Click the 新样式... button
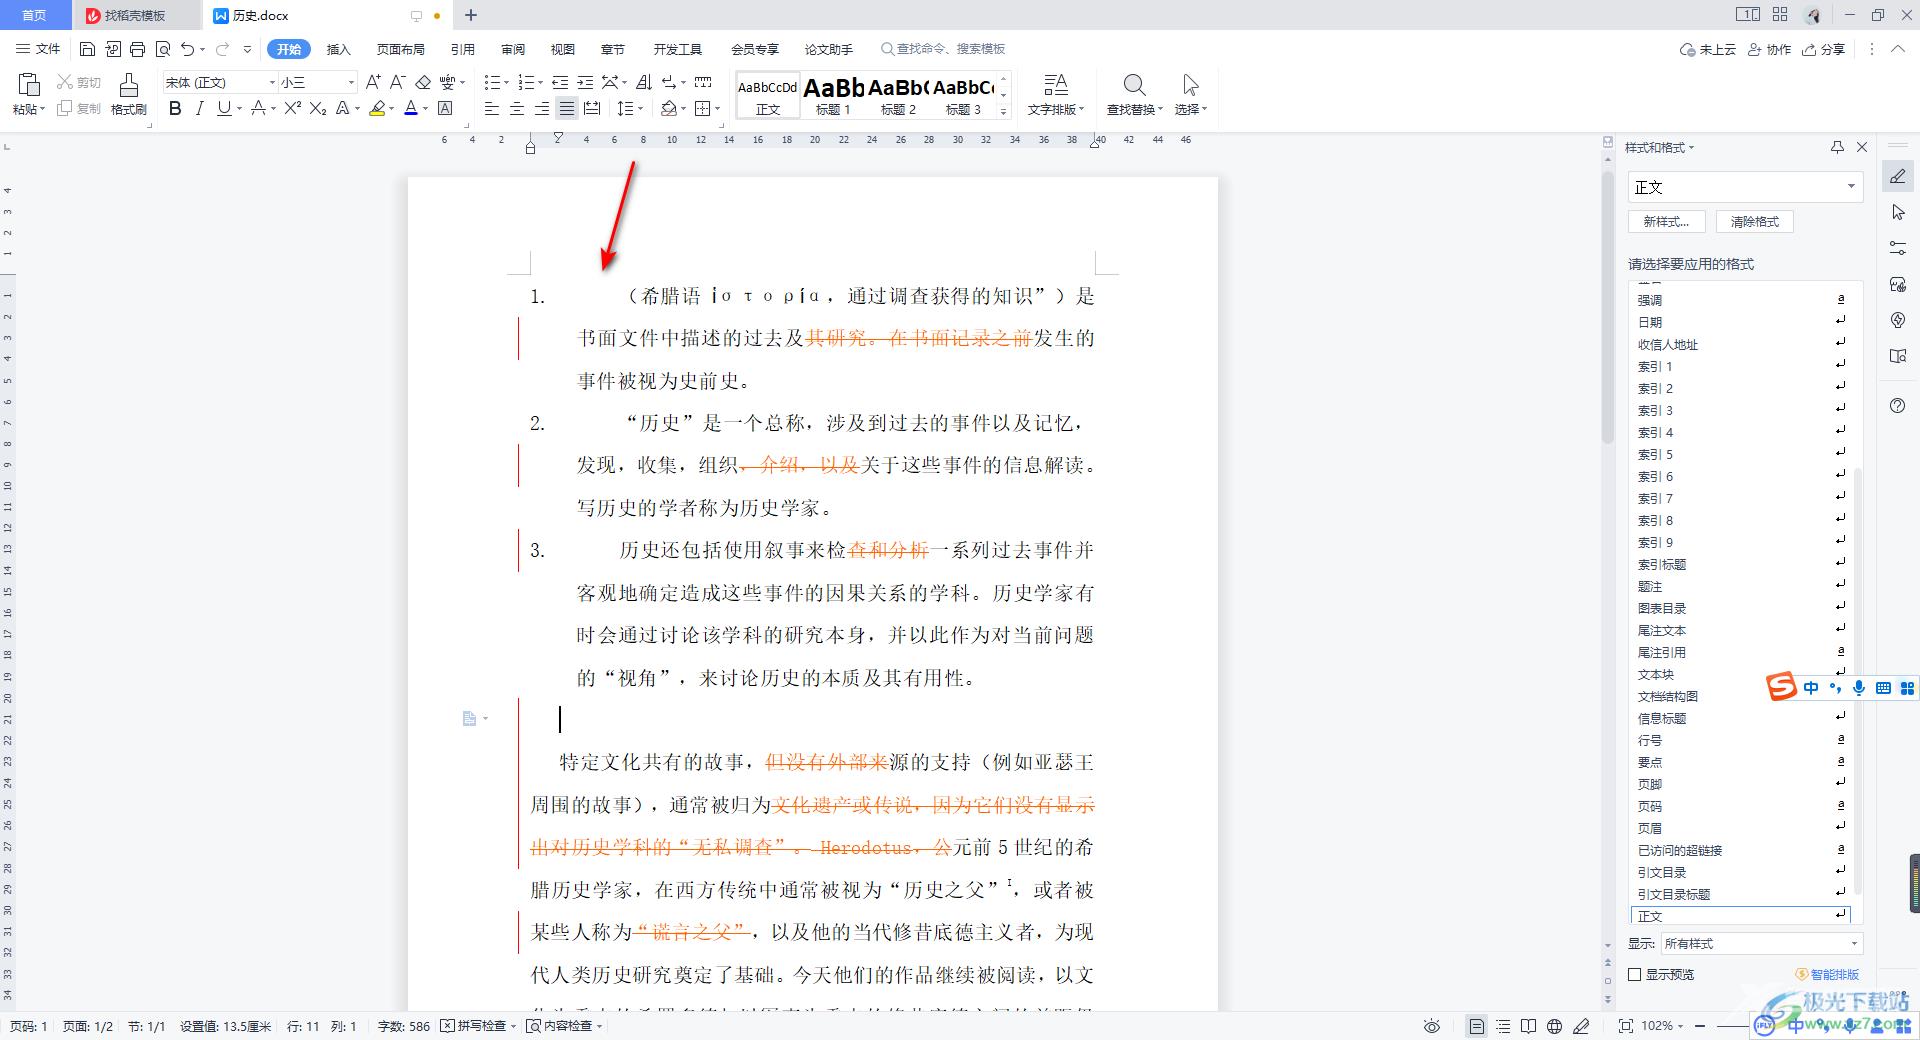The image size is (1920, 1040). click(1666, 222)
